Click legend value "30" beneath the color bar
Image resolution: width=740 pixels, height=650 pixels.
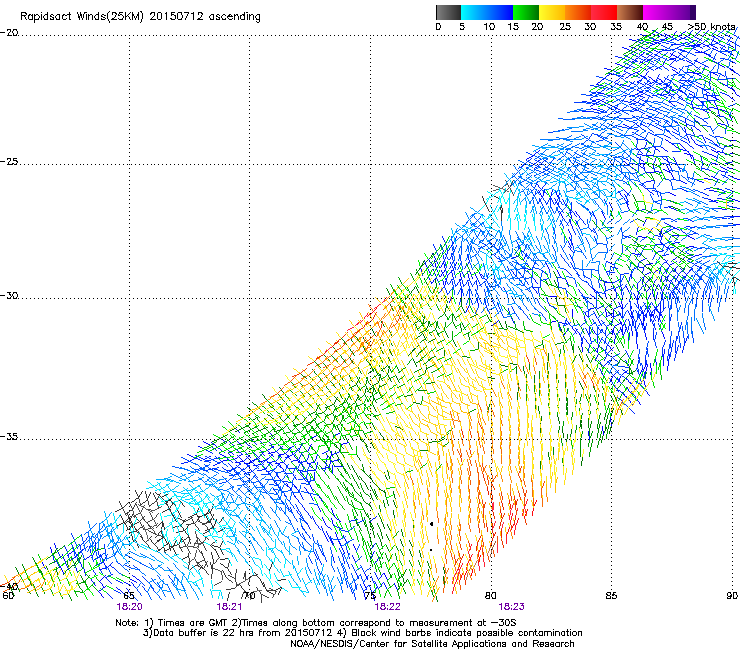pyautogui.click(x=590, y=27)
